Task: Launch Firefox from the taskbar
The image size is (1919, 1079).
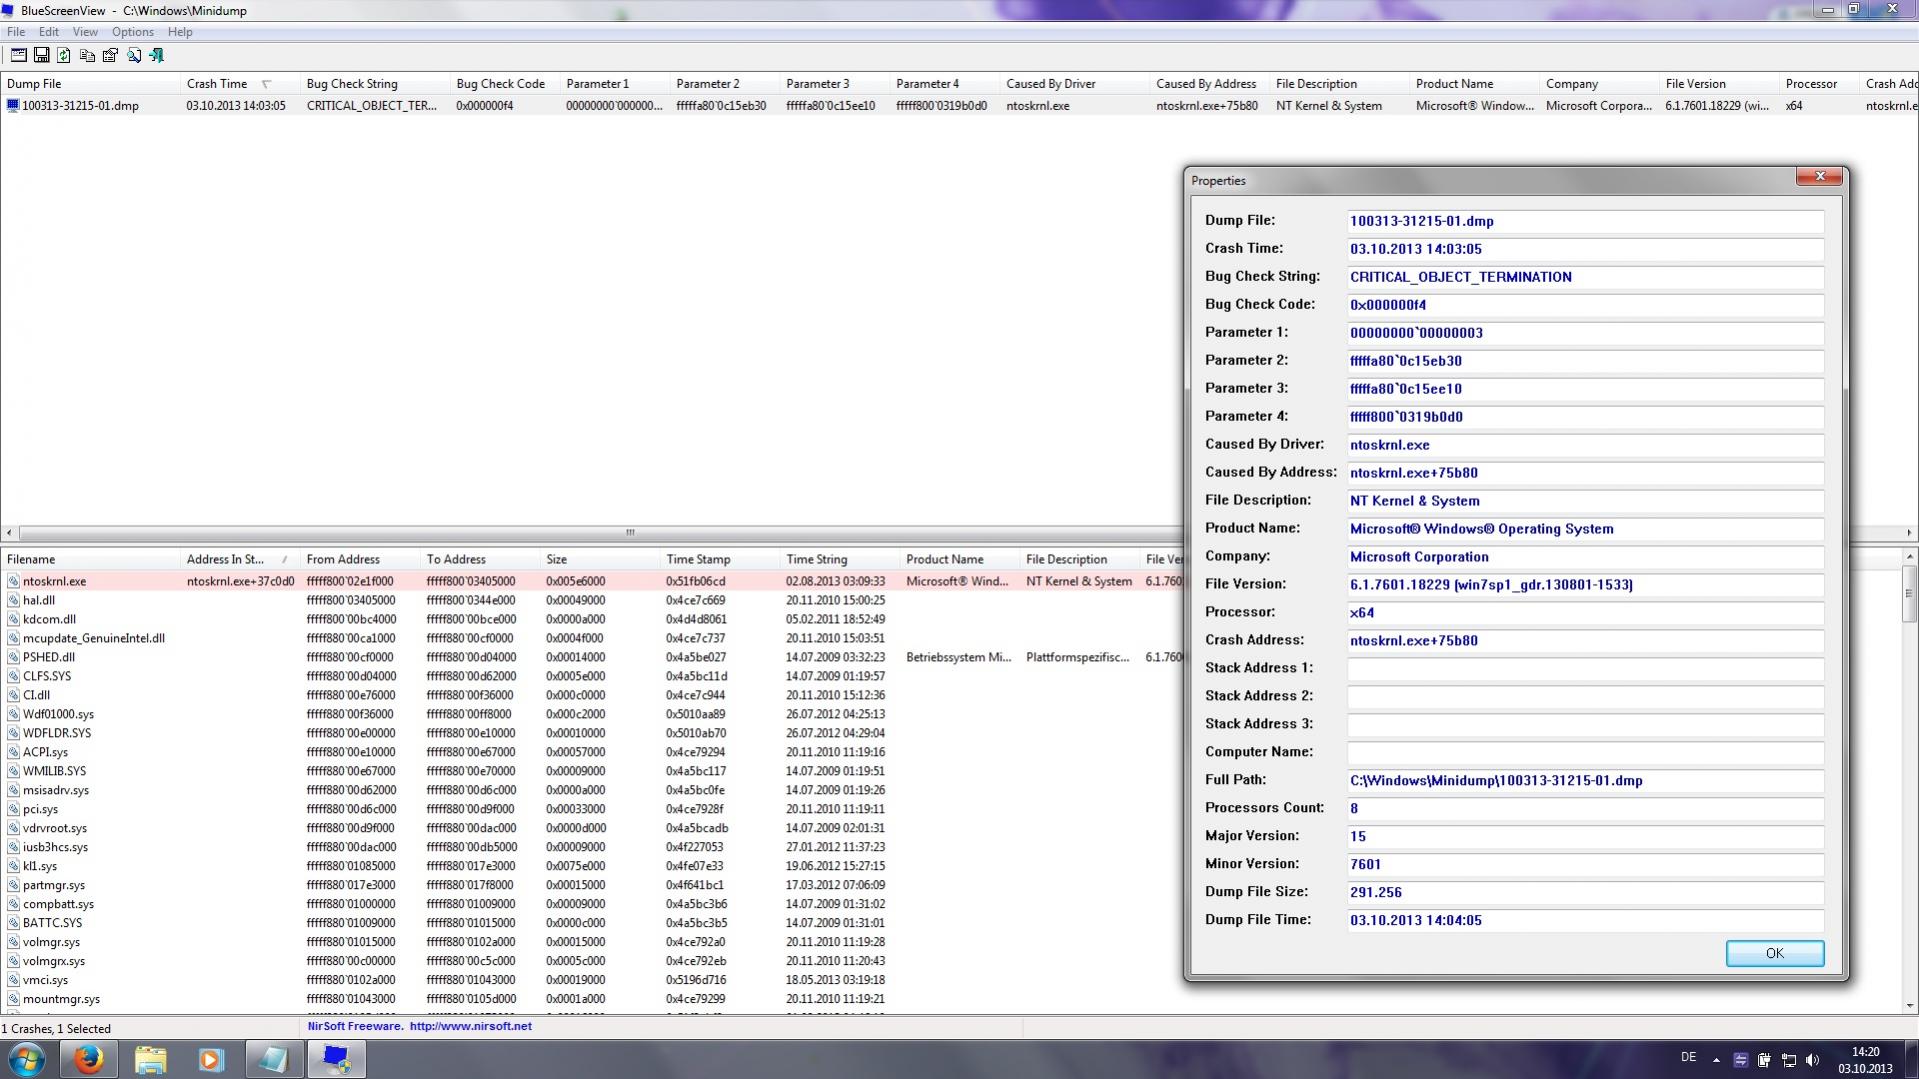Action: (x=88, y=1059)
